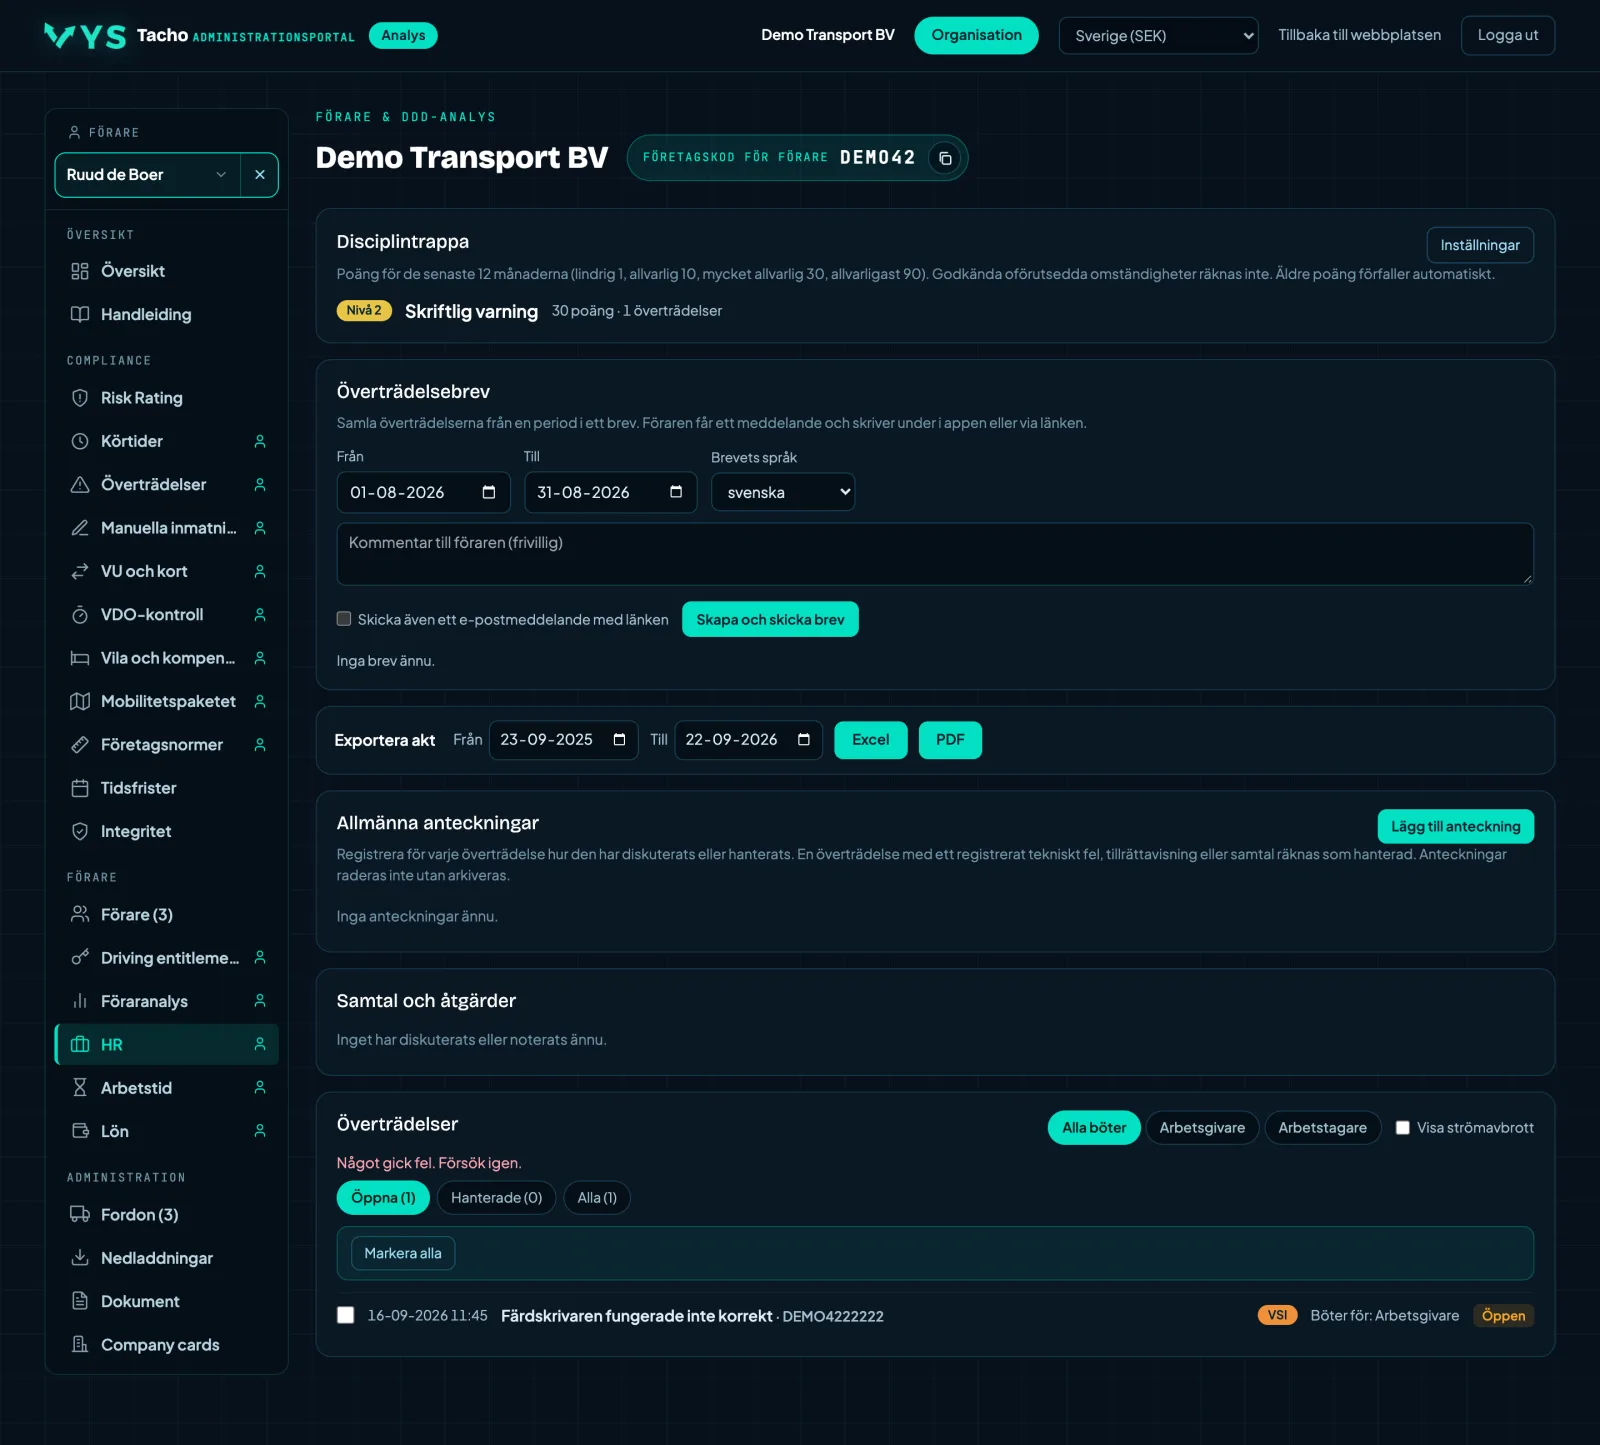Click the Risk Rating shield icon
This screenshot has height=1445, width=1600.
[80, 398]
